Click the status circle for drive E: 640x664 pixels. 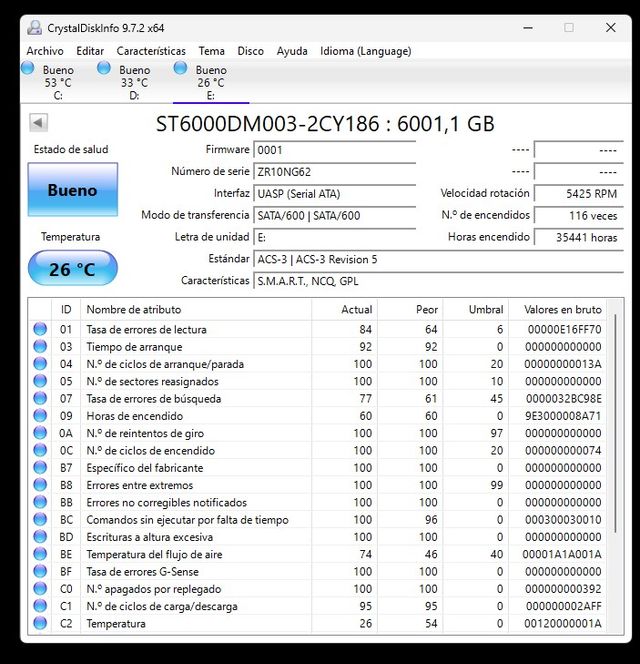point(180,68)
